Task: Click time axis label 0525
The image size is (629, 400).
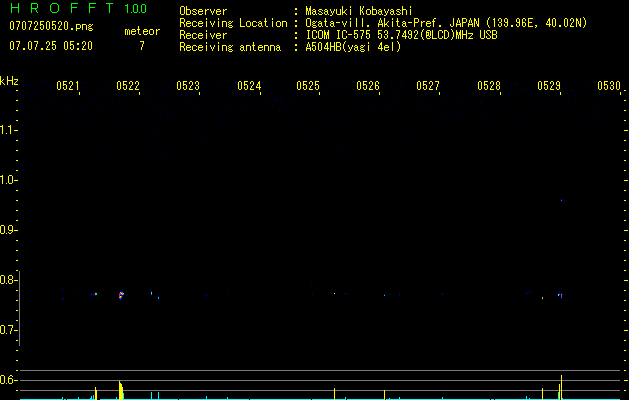Action: [x=308, y=86]
